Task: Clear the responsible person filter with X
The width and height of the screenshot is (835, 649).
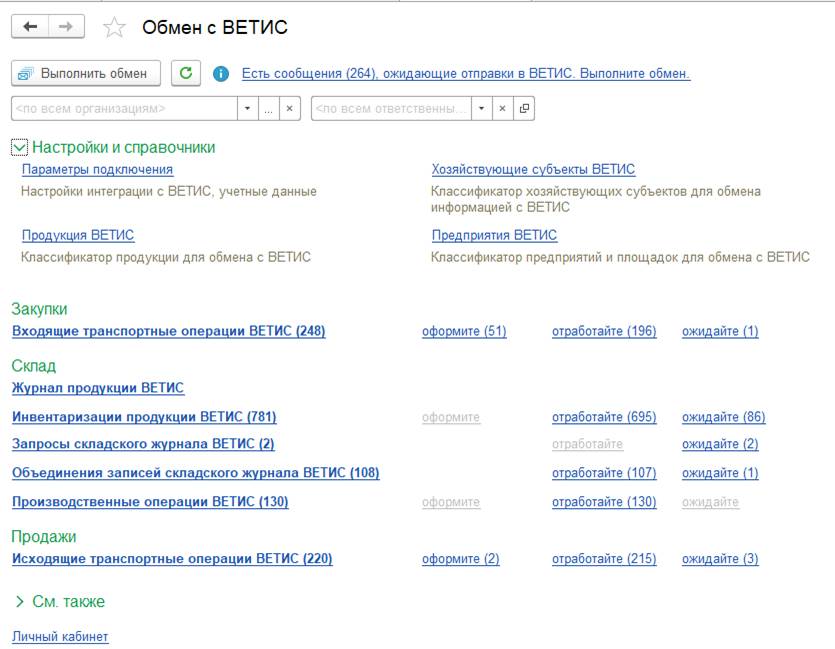Action: point(503,108)
